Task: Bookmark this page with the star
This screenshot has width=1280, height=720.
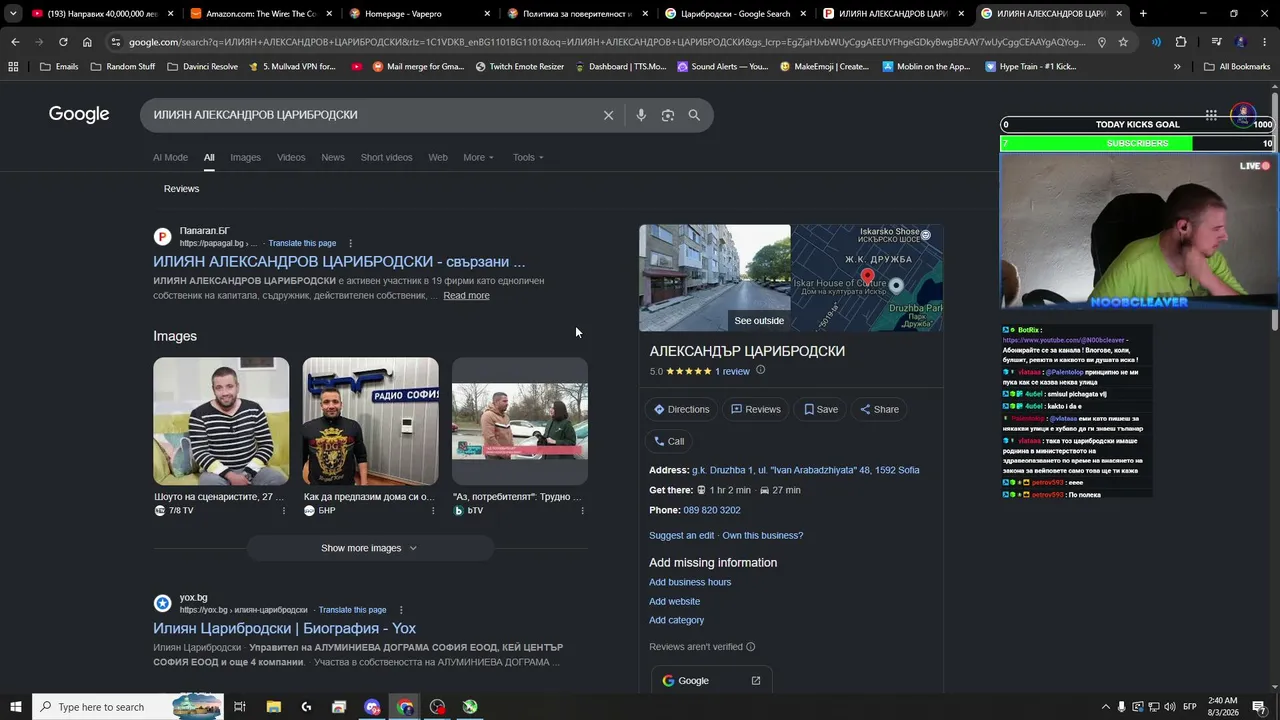Action: click(1123, 42)
